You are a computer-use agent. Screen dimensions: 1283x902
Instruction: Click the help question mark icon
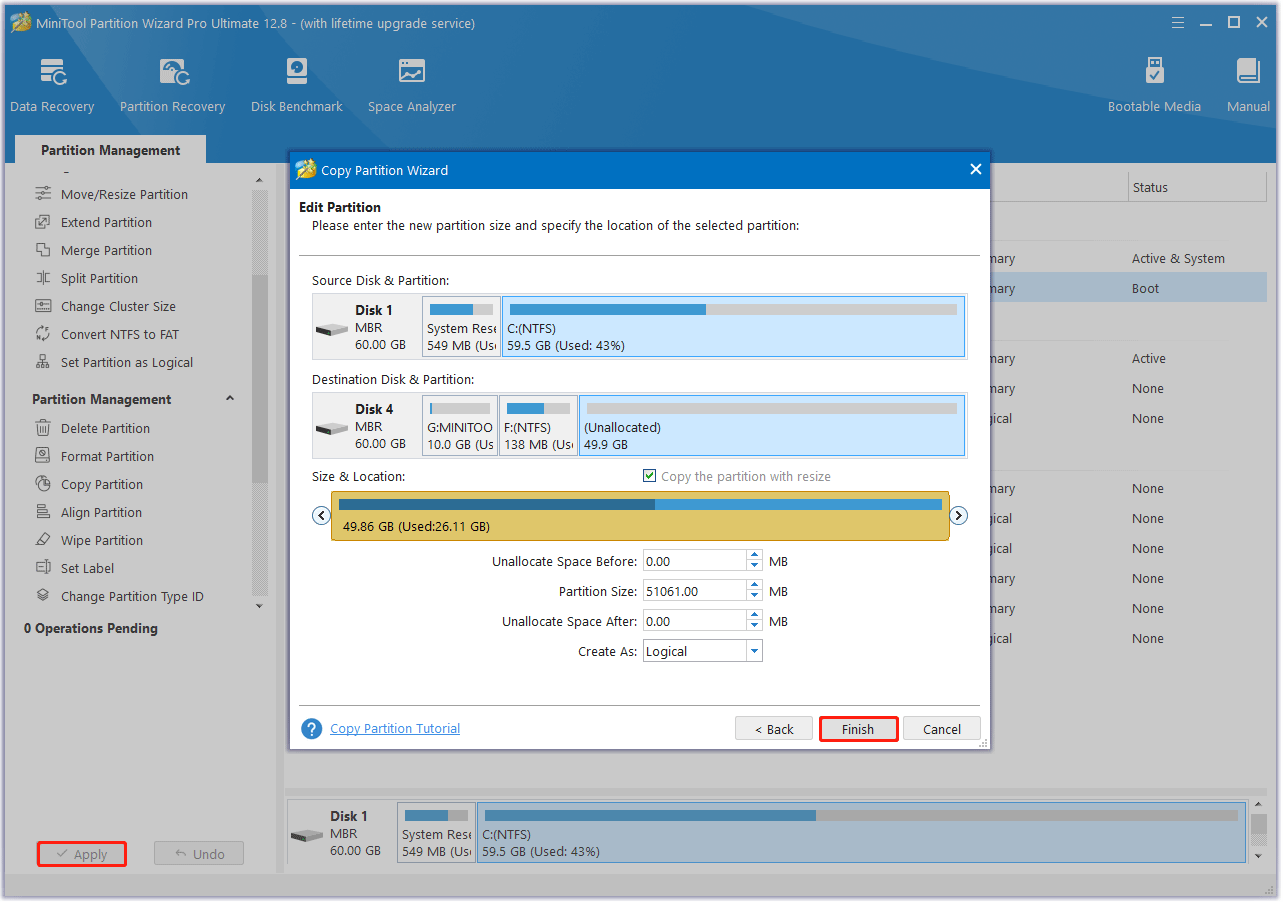pos(312,729)
